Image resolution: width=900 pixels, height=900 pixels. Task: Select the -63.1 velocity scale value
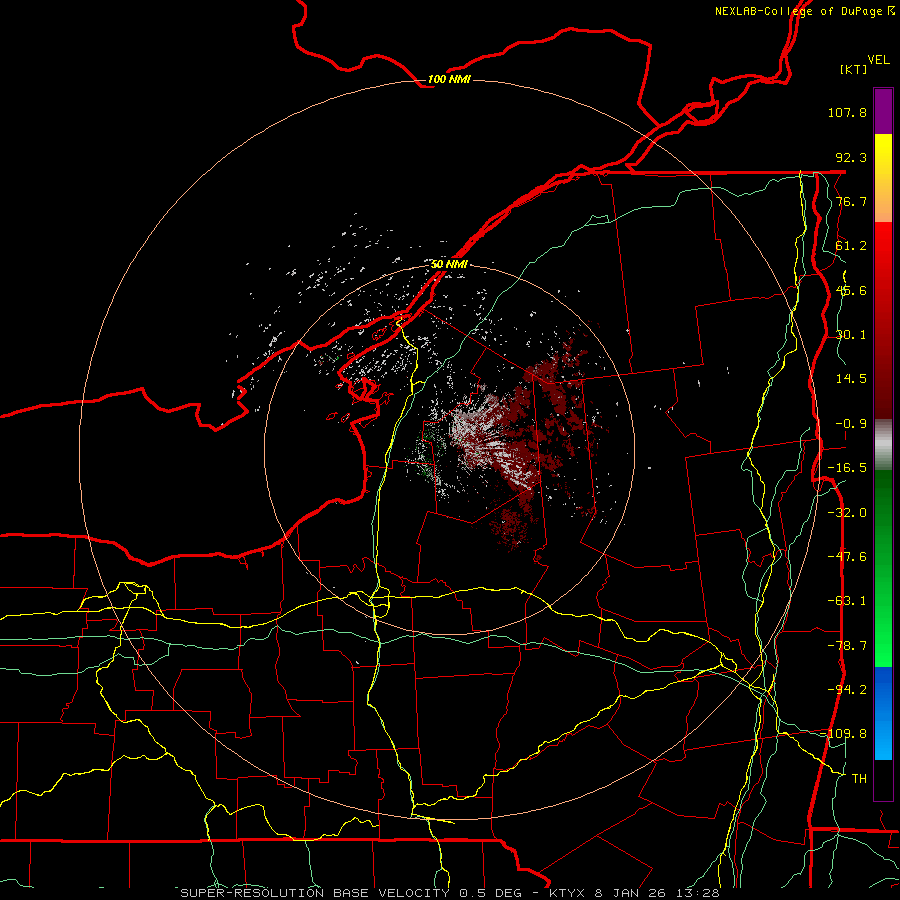[847, 601]
